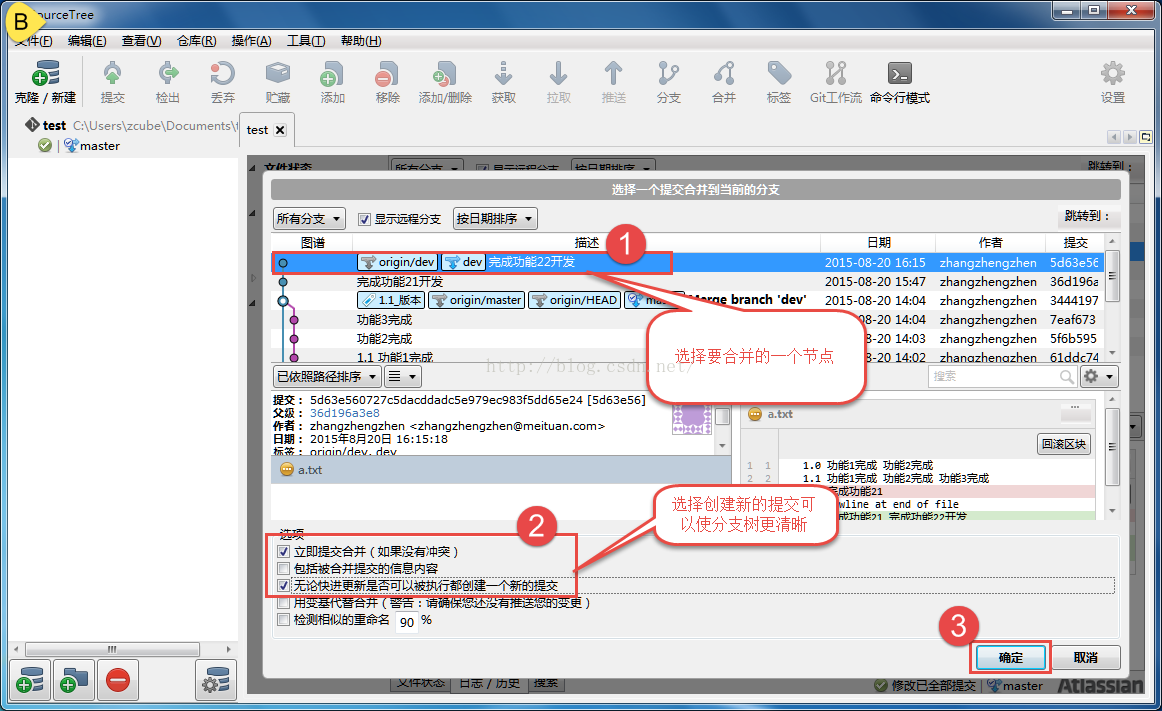Open 编辑(E) menu

[87, 41]
